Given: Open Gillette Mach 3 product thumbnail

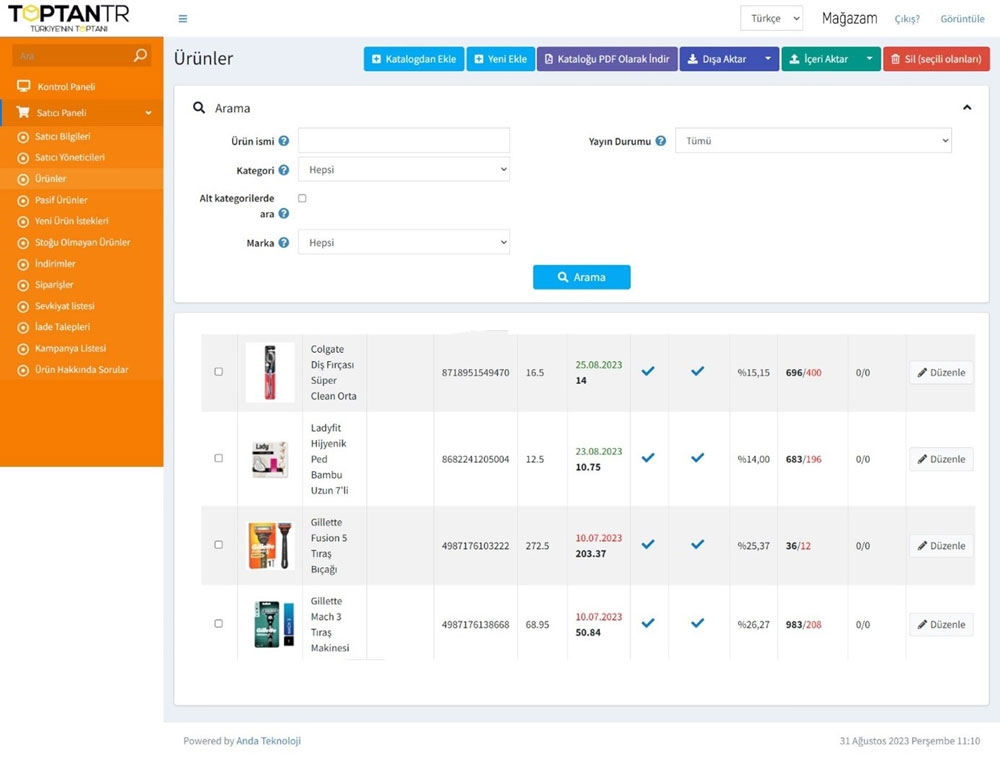Looking at the screenshot, I should coord(274,624).
